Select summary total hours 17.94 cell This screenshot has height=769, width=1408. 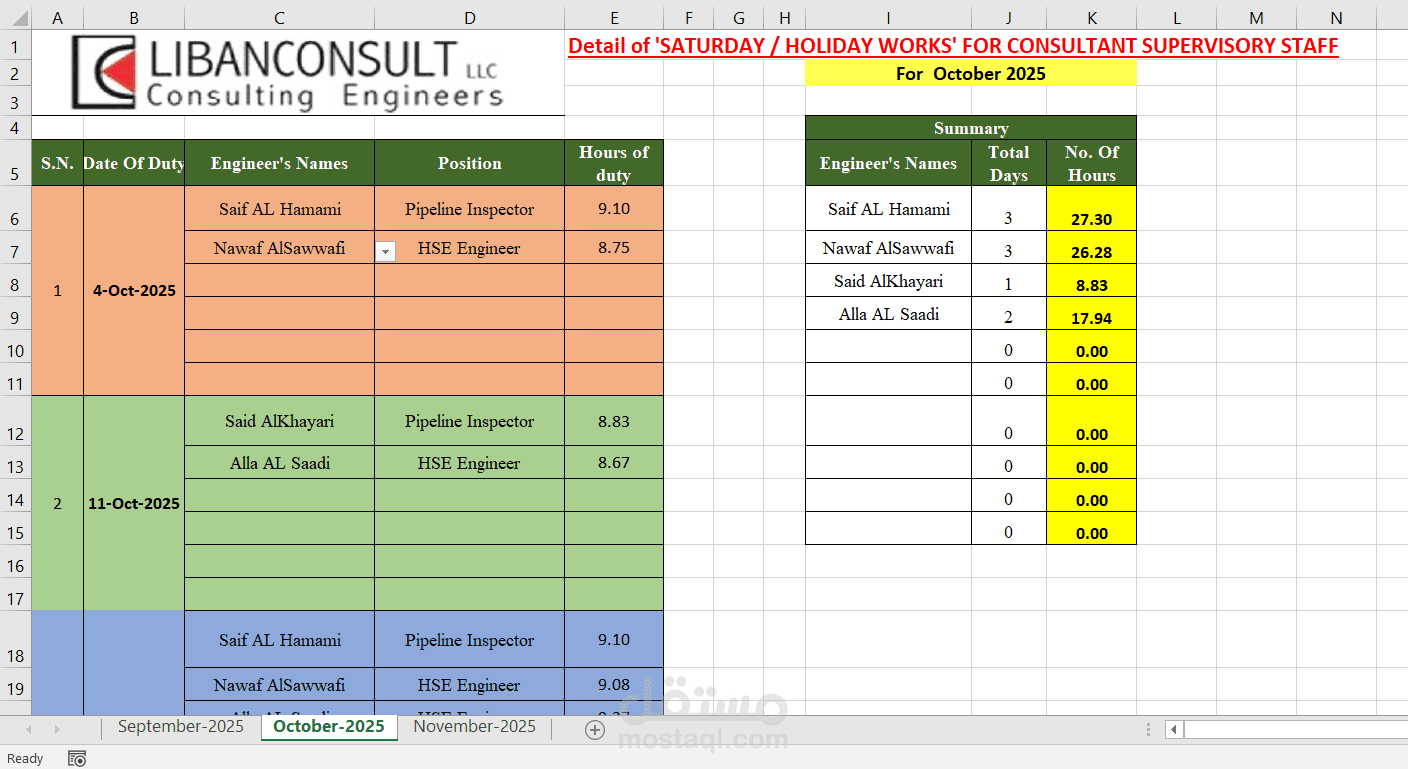1091,313
